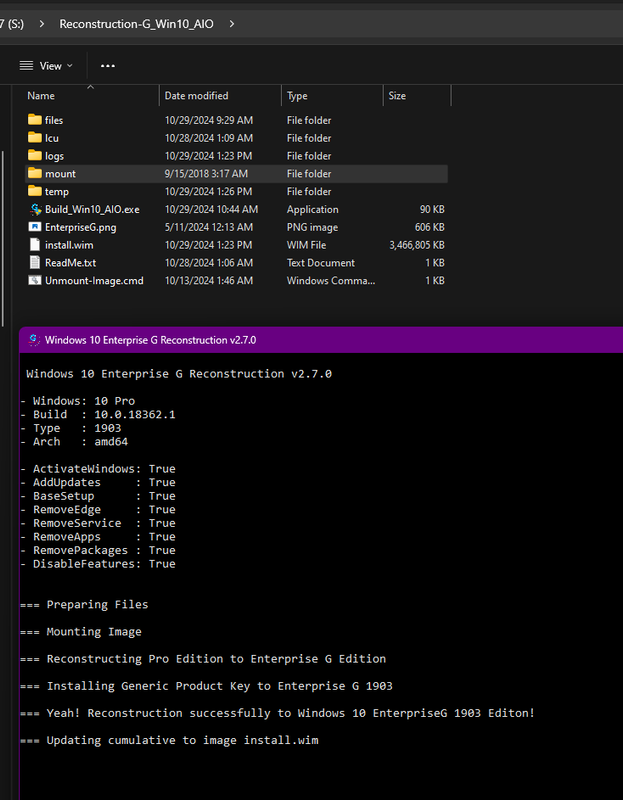The width and height of the screenshot is (623, 800).
Task: Click the WIM File type cell
Action: (306, 245)
